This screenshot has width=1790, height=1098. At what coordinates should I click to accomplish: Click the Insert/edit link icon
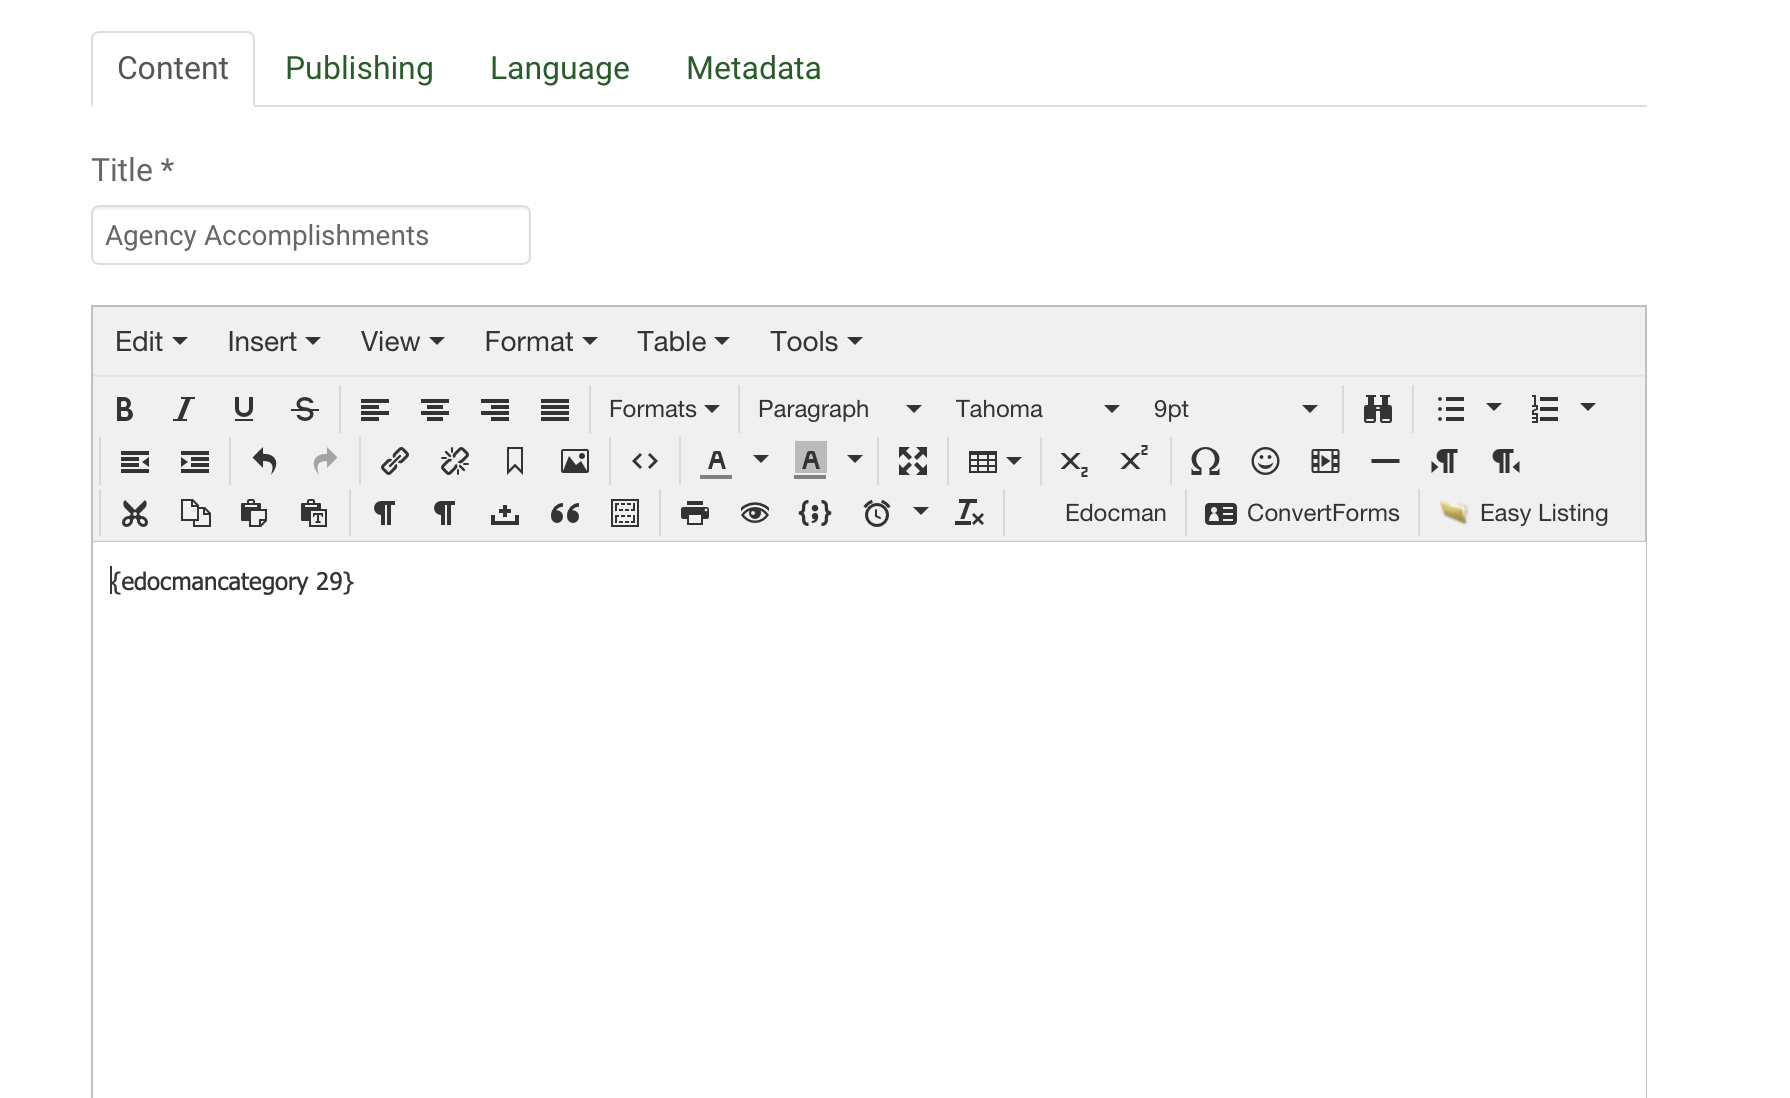coord(395,461)
